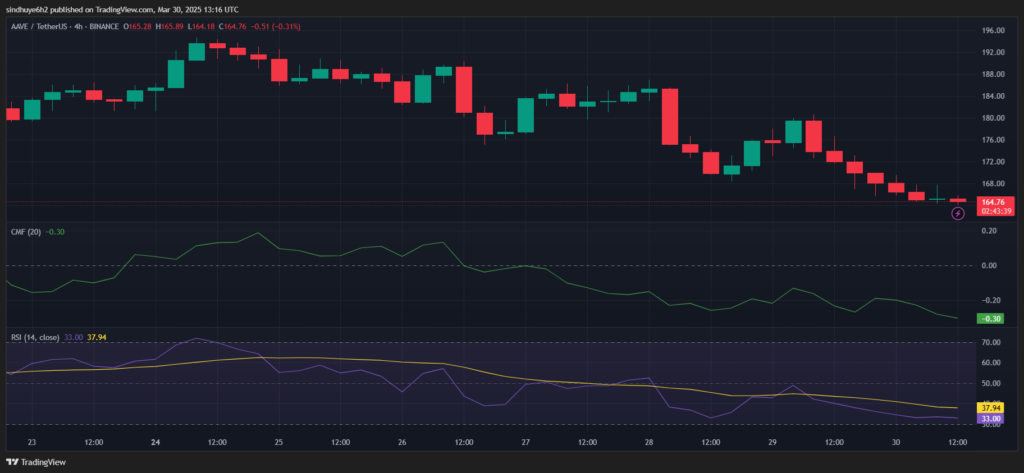The width and height of the screenshot is (1024, 473).
Task: Click the sindhuye6h2 publisher name in header
Action: point(31,10)
